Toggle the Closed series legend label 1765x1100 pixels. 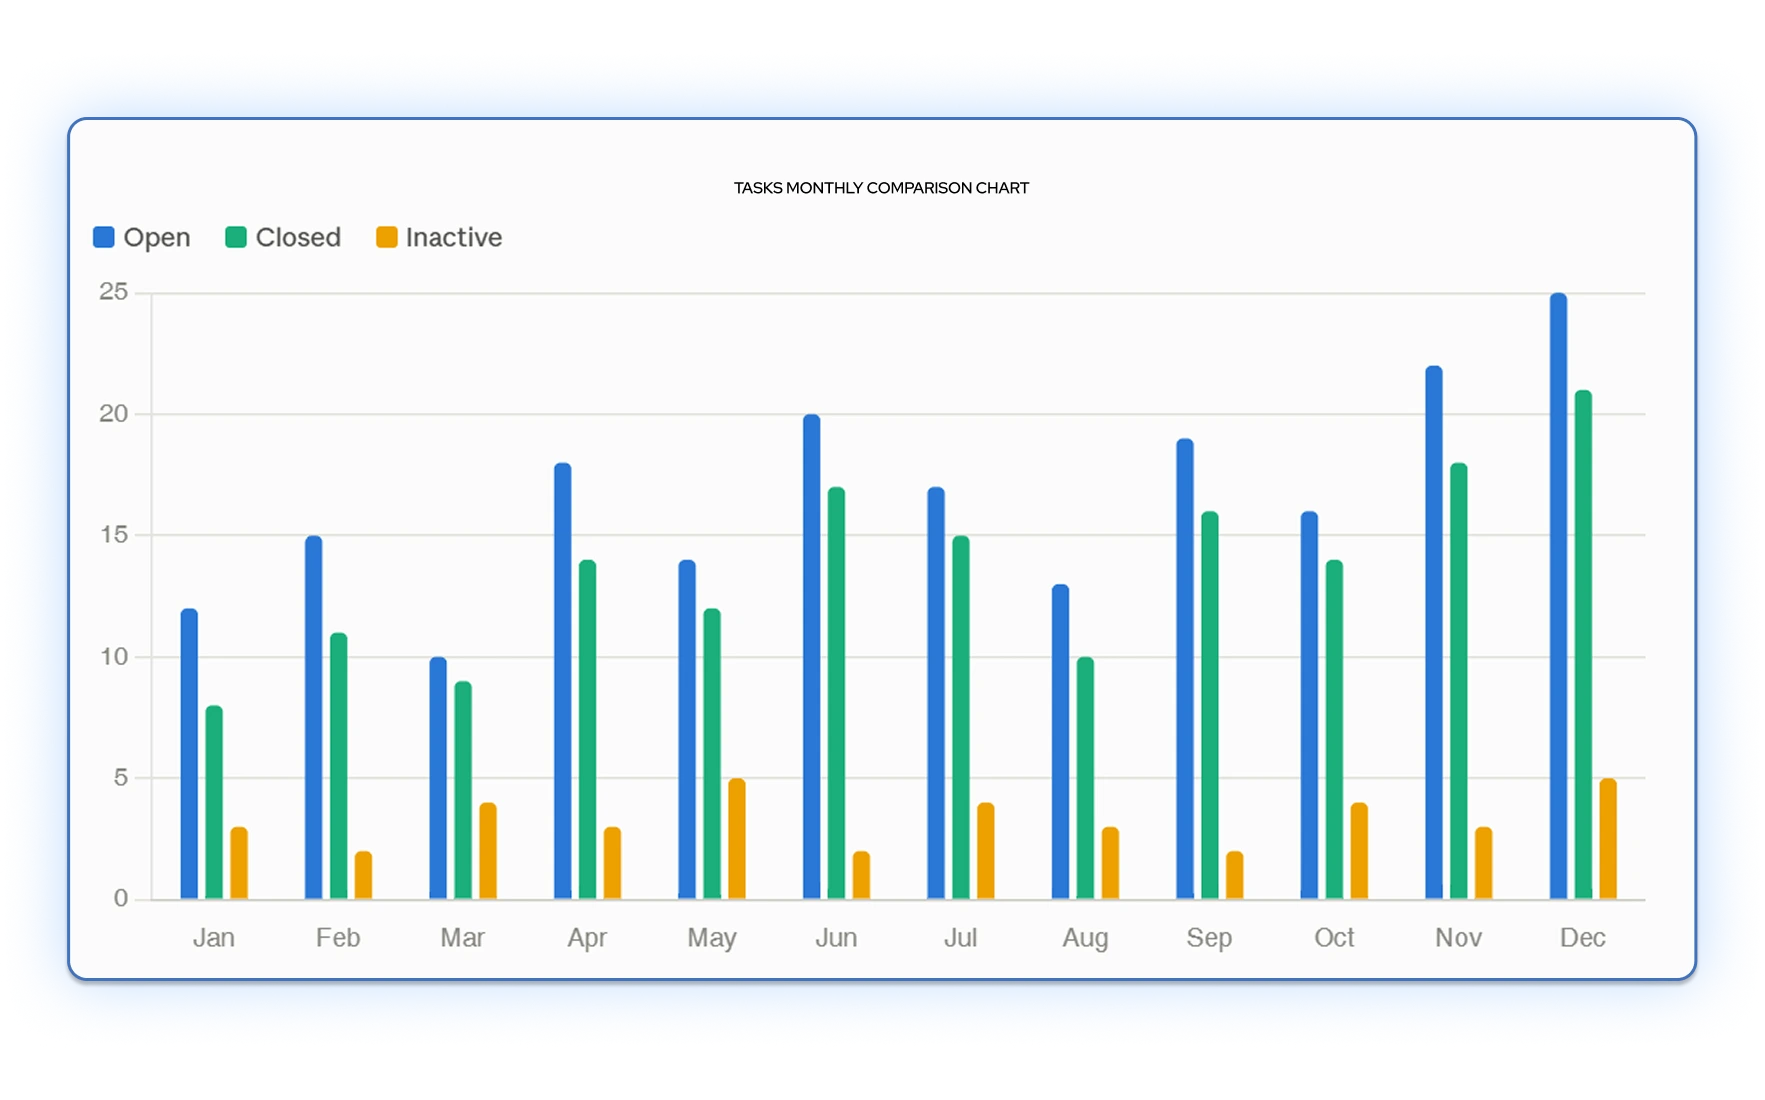click(298, 237)
